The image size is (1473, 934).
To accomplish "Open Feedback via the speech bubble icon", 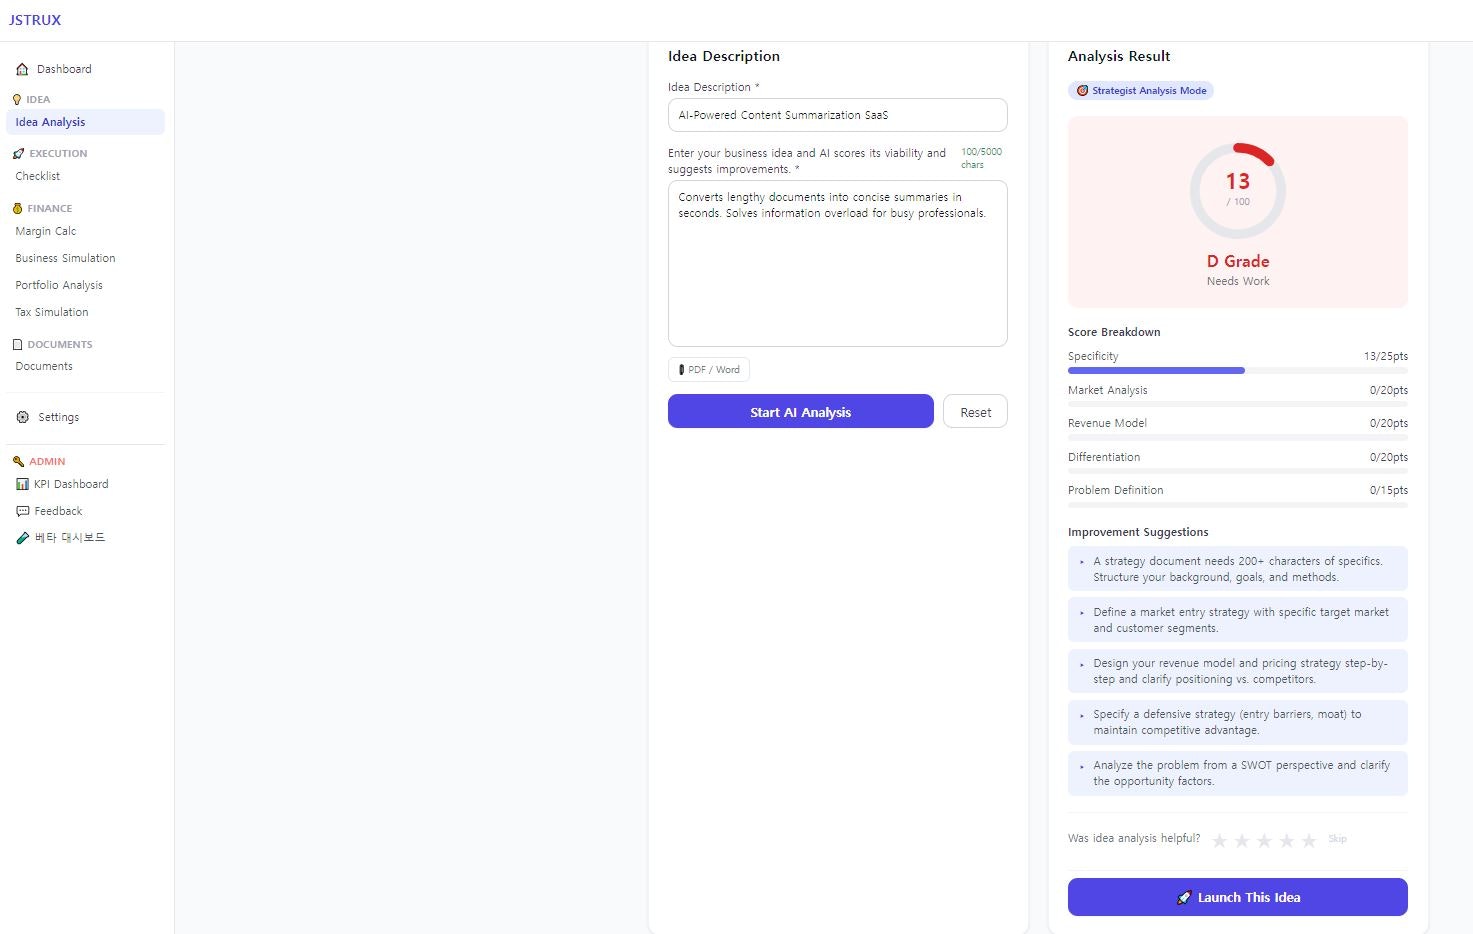I will (22, 511).
